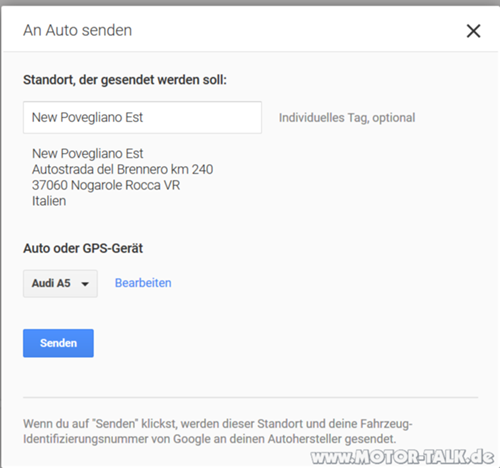Click the MOTOR-TALK.de watermark
Viewport: 500px width, 468px height.
tap(402, 457)
